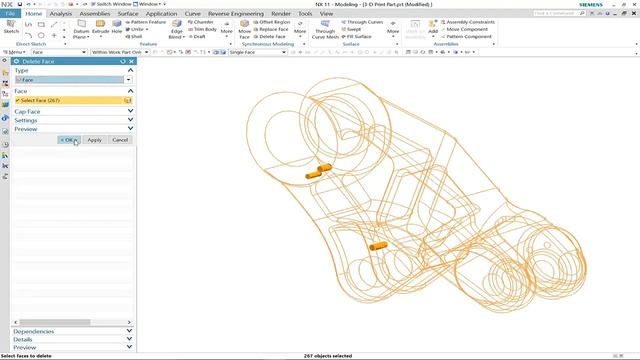Screen dimensions: 640x360
Task: Open Assembly Constraints
Action: 467,22
